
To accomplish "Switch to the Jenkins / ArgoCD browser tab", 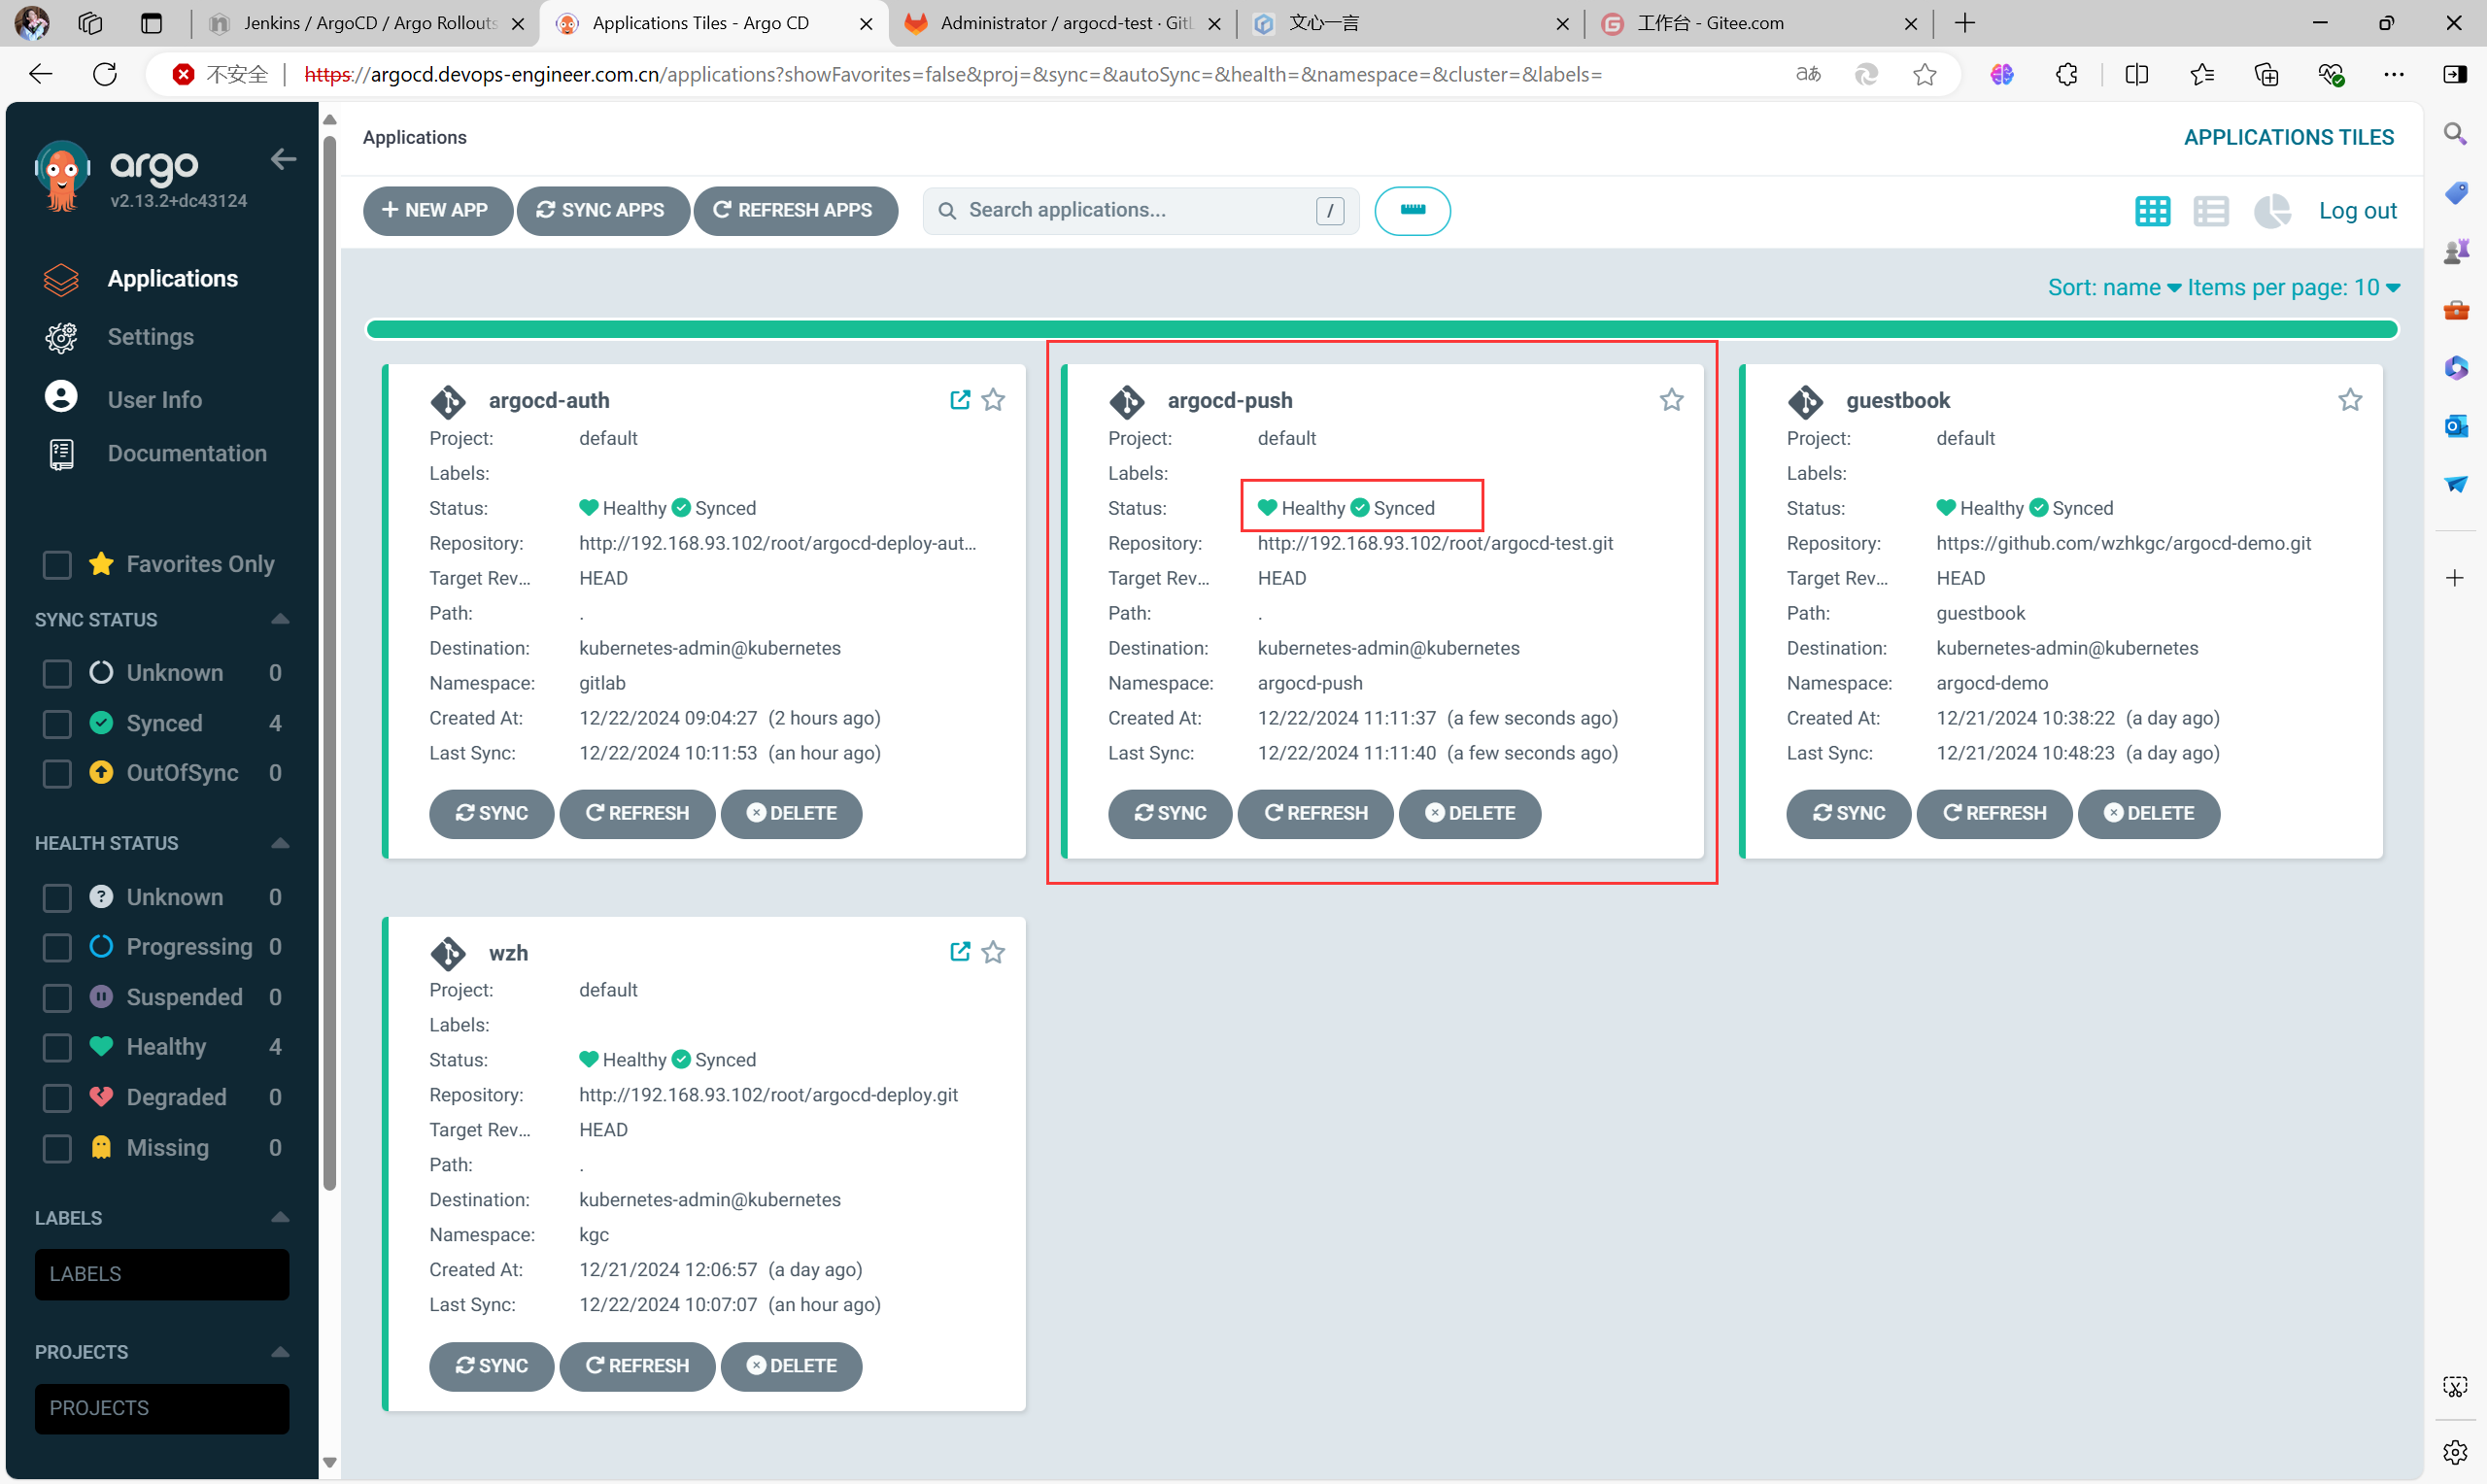I will pos(367,23).
